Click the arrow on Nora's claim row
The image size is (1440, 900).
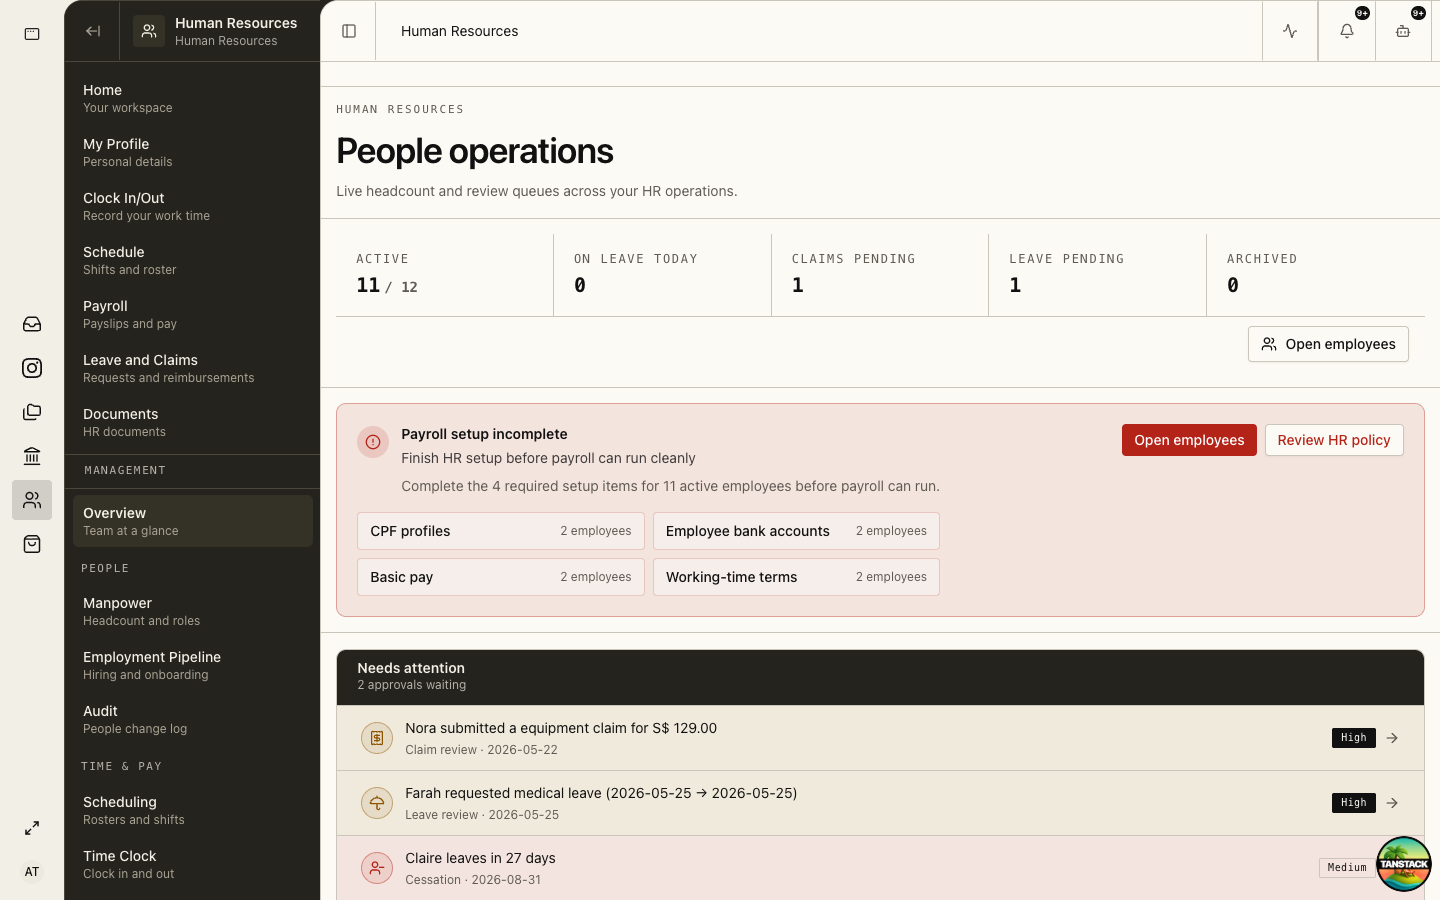coord(1392,738)
